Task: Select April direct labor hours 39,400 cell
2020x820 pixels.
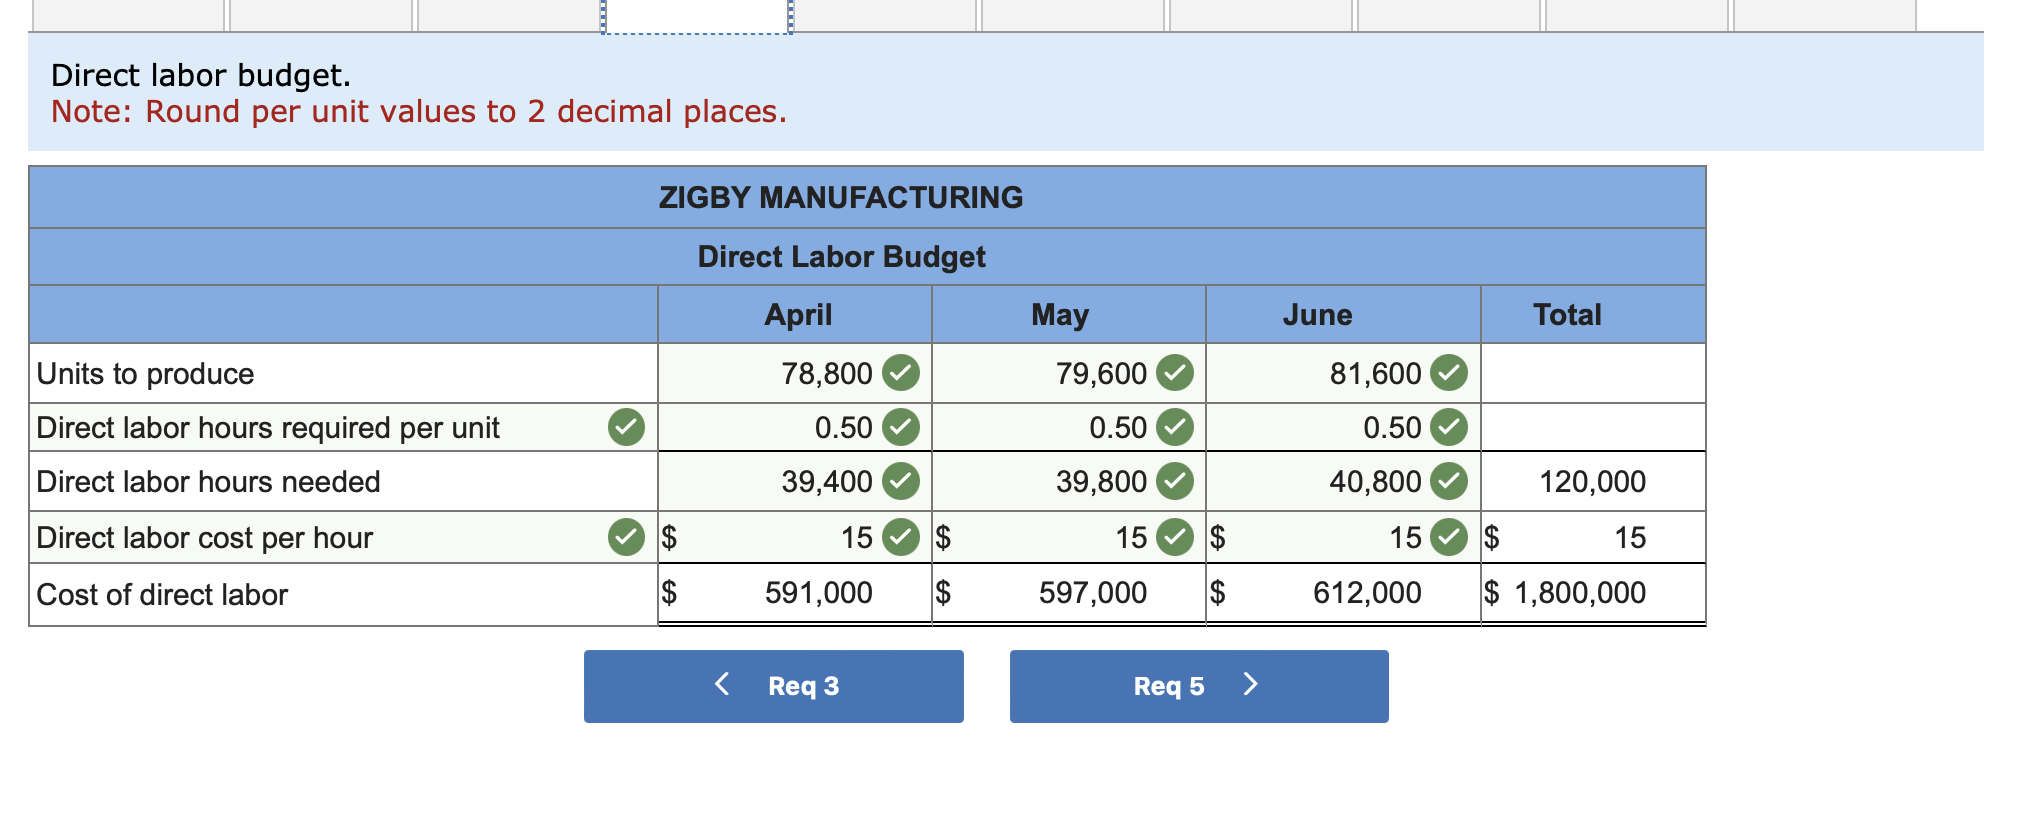Action: tap(795, 482)
